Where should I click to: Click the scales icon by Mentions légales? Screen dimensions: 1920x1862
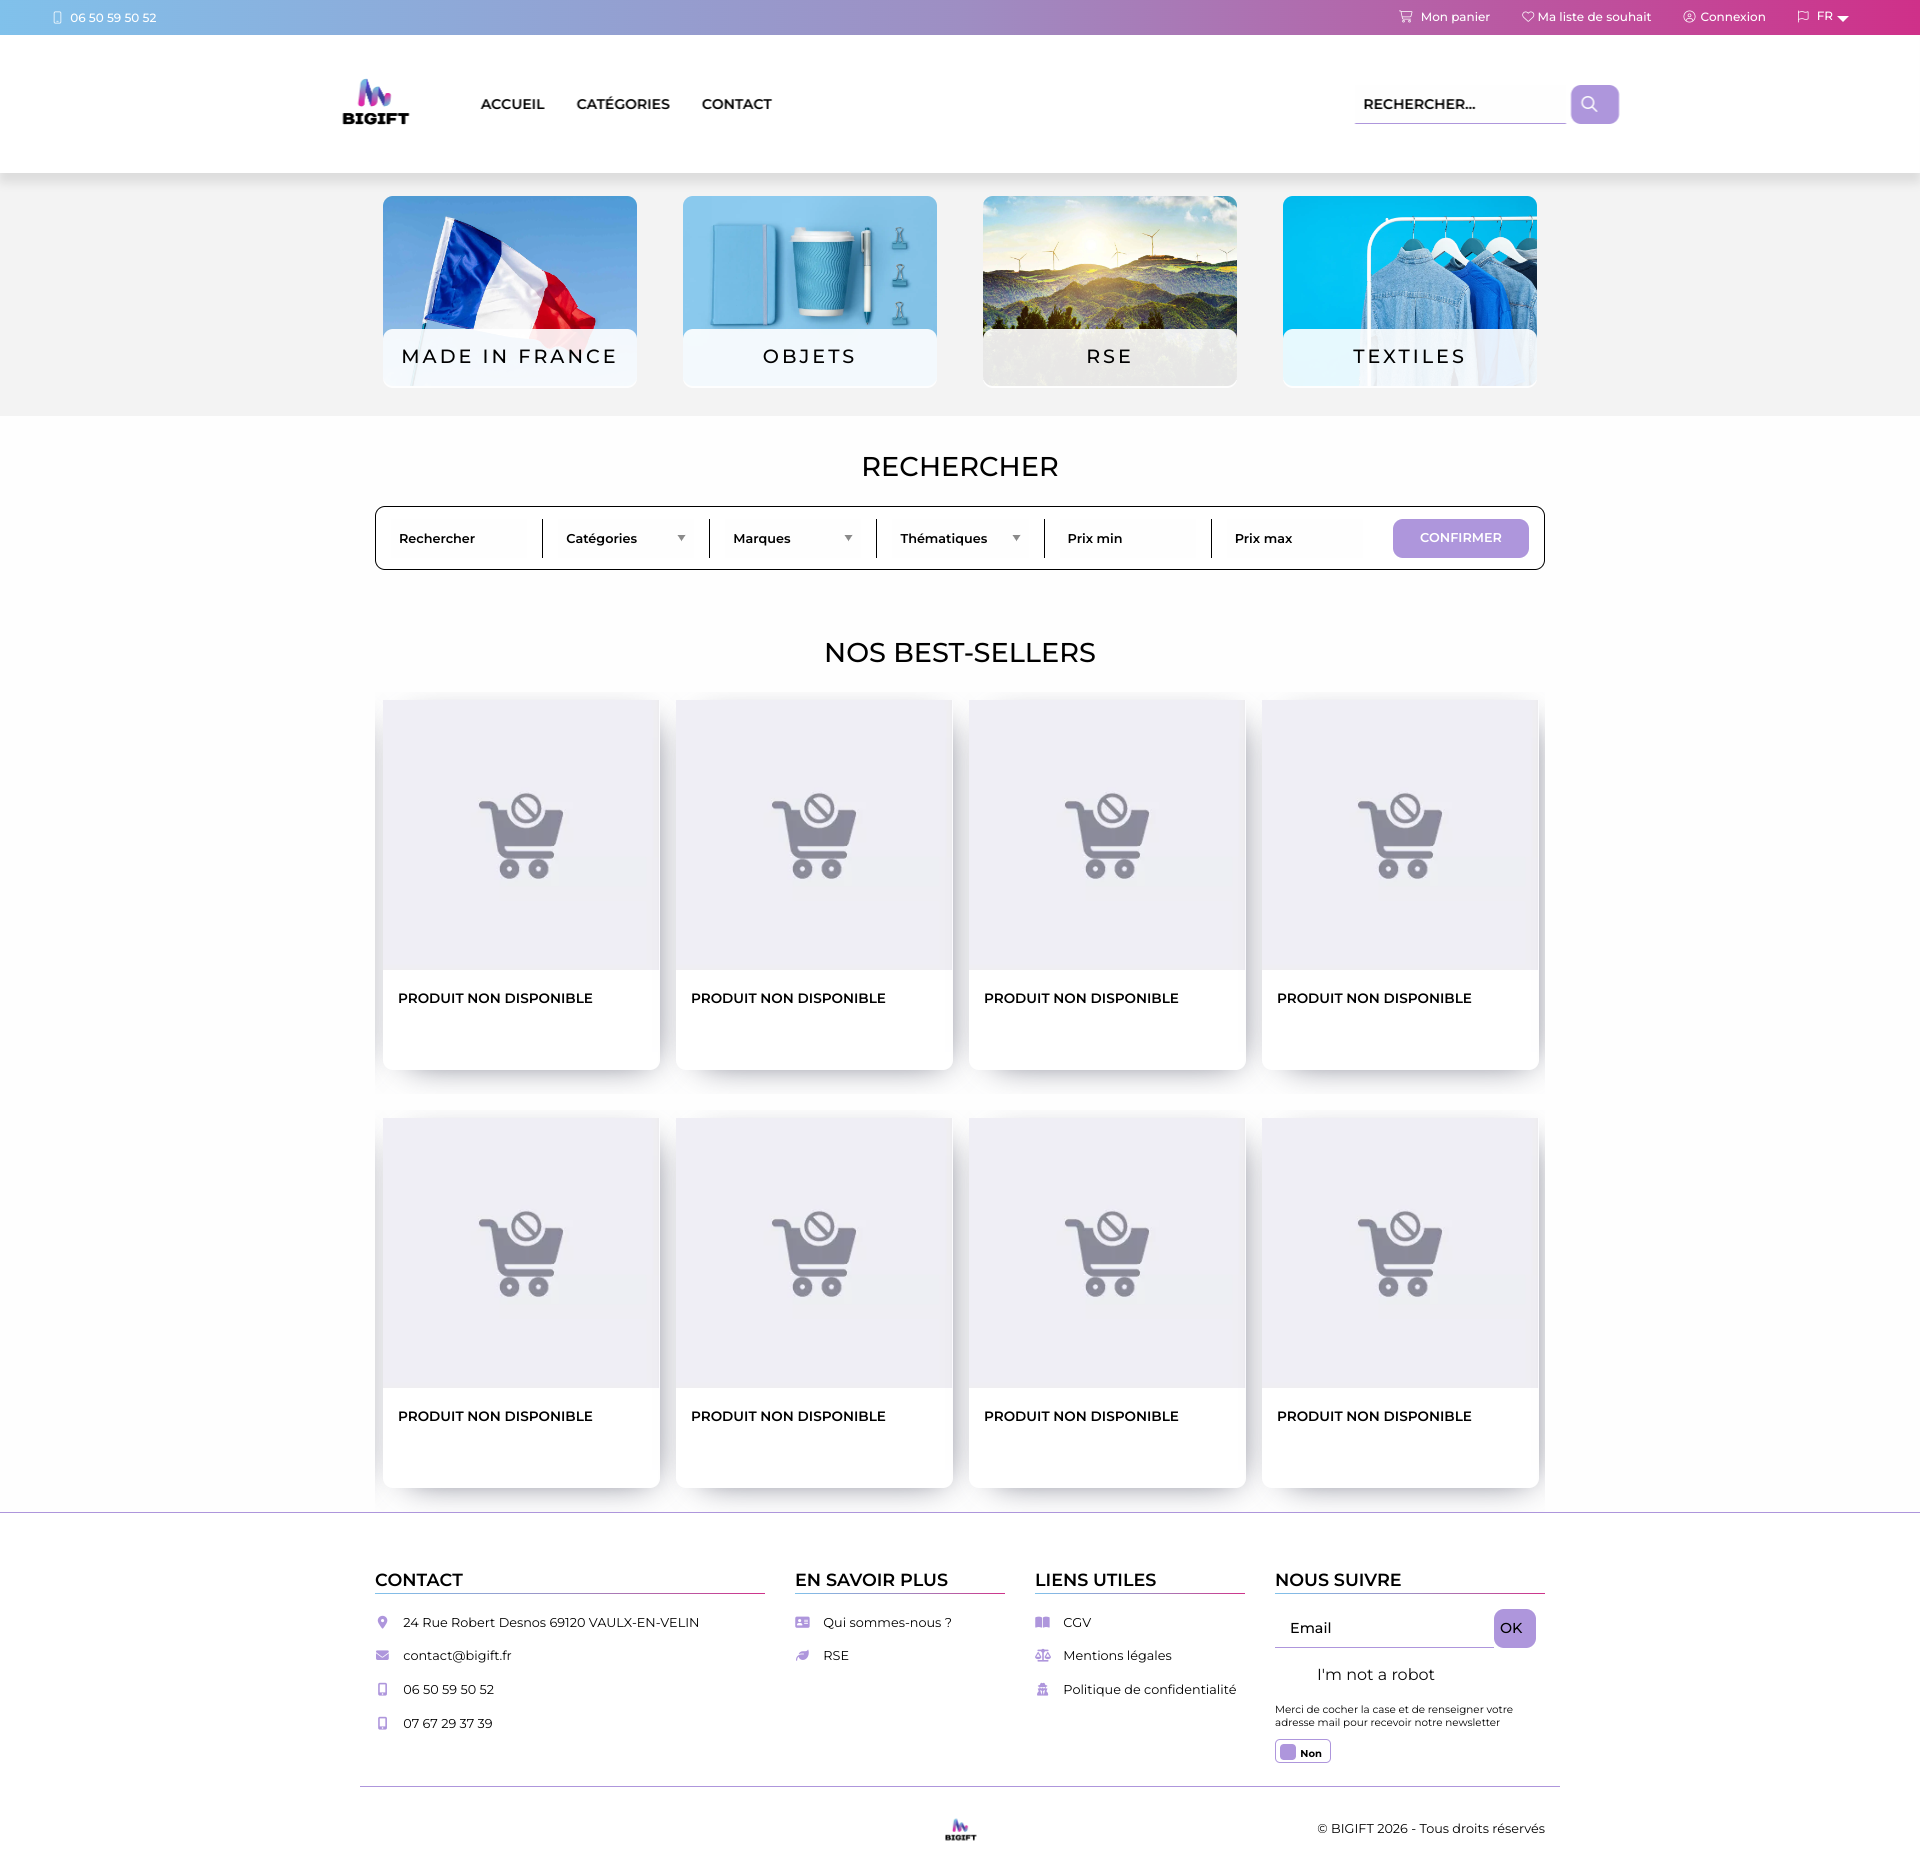[1042, 1655]
